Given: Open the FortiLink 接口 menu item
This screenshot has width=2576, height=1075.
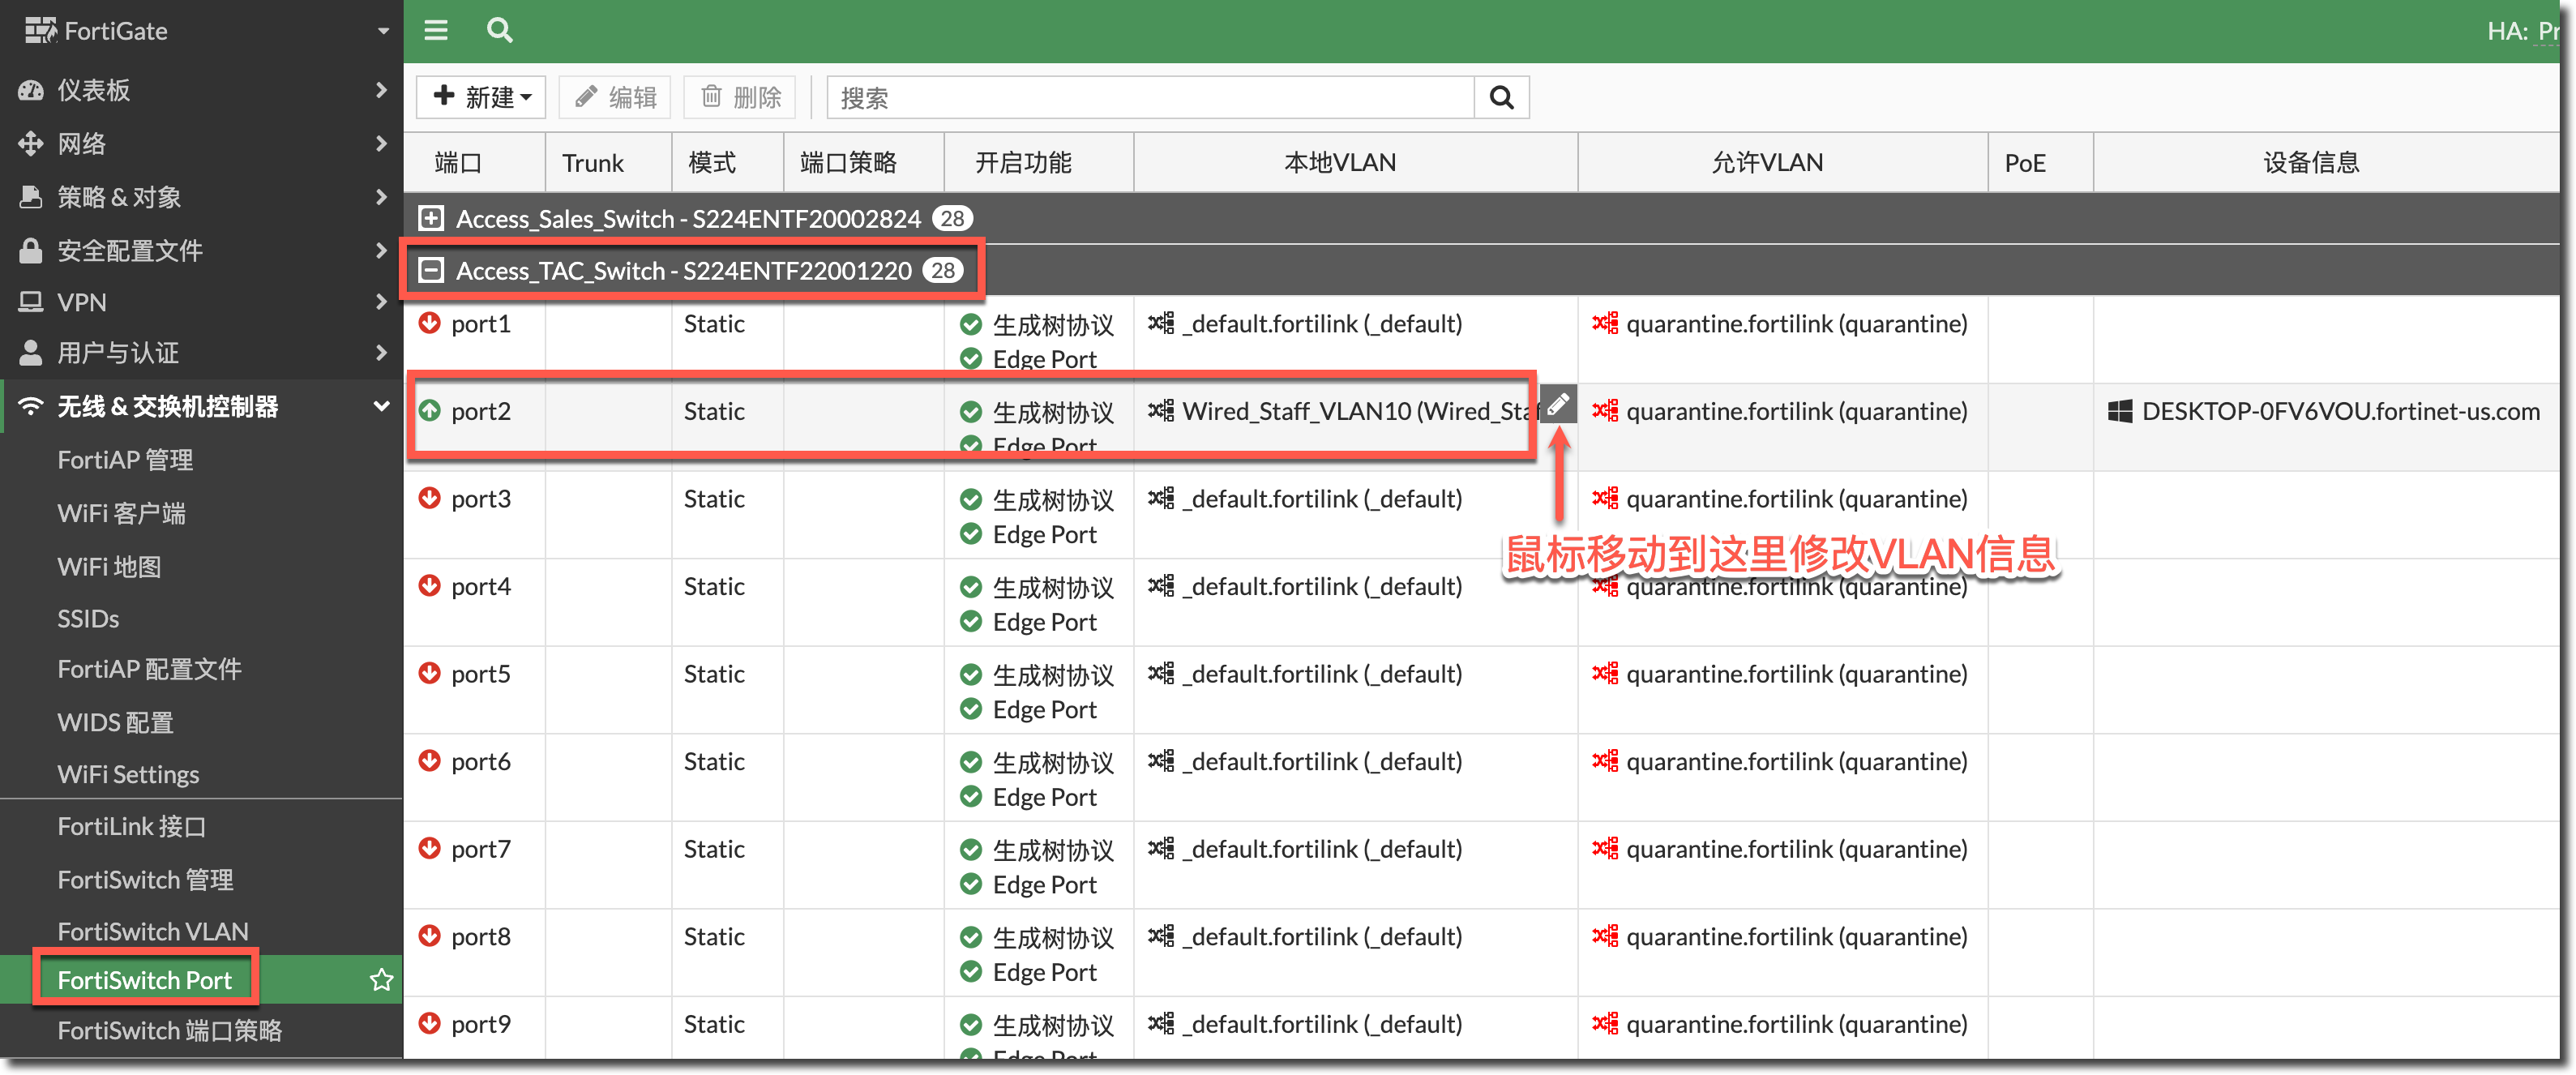Looking at the screenshot, I should click(x=132, y=826).
